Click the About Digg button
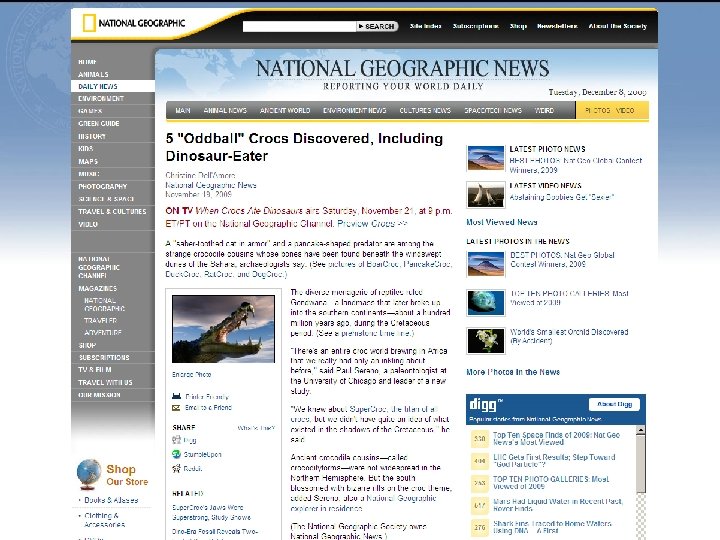 click(x=614, y=404)
